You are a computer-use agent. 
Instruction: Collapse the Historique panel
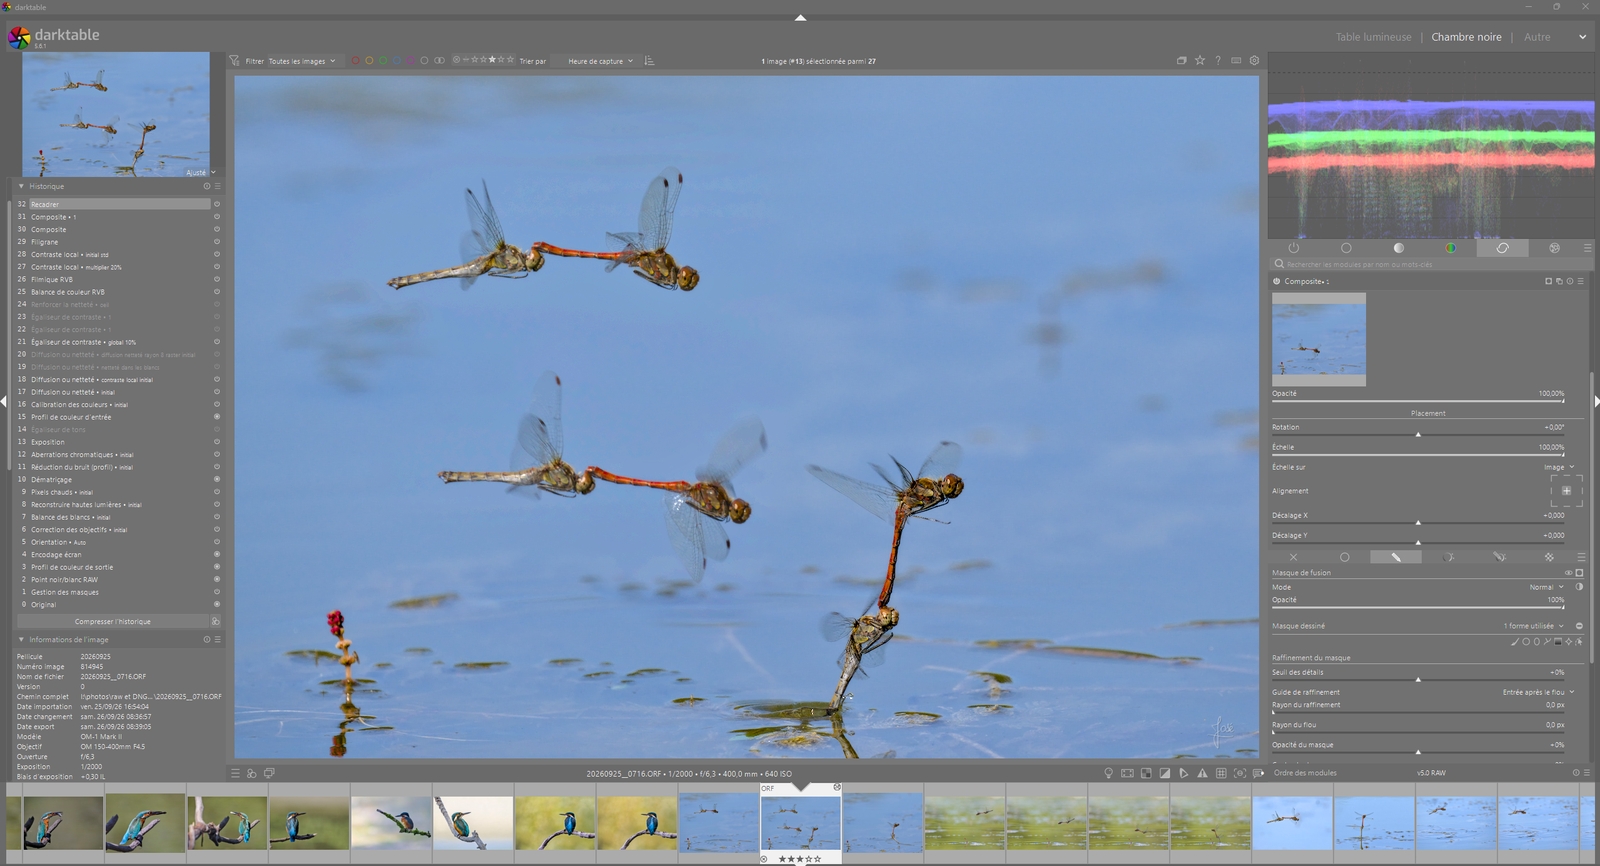click(x=21, y=186)
